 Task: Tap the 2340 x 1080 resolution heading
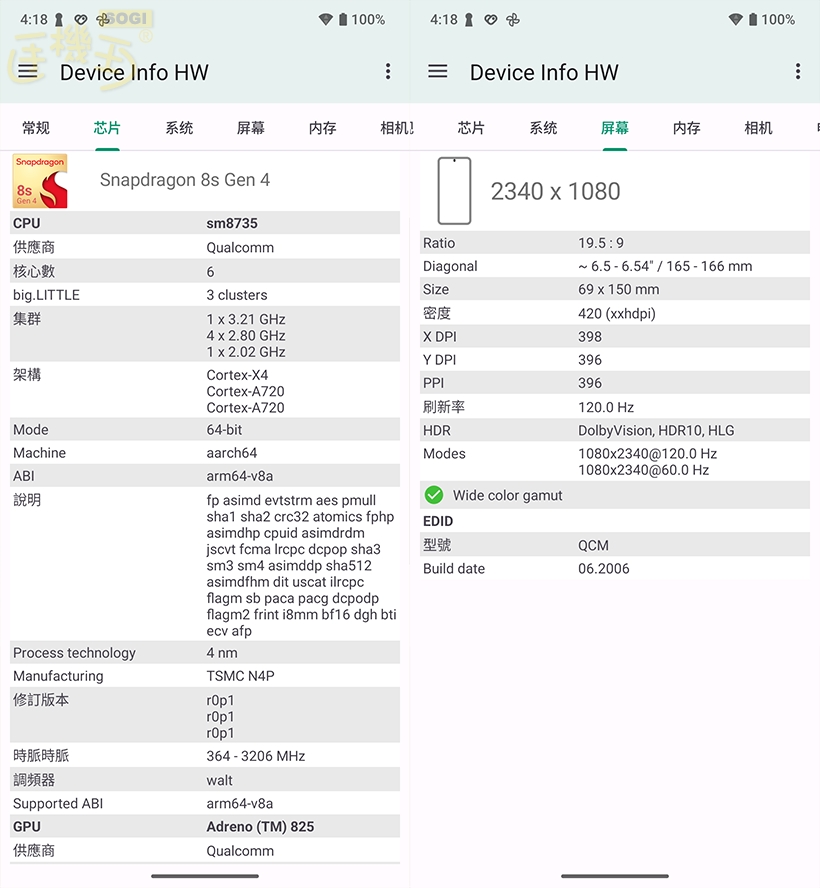click(556, 191)
